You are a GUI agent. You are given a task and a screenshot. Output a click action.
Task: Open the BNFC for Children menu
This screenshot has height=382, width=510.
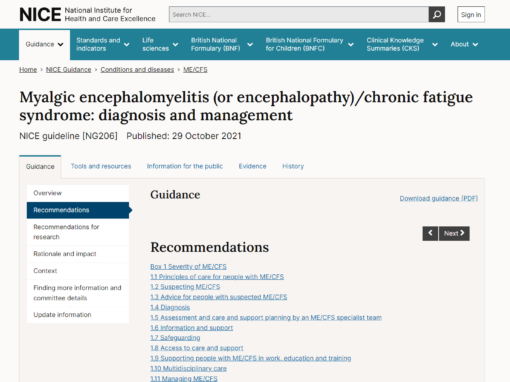pos(309,44)
